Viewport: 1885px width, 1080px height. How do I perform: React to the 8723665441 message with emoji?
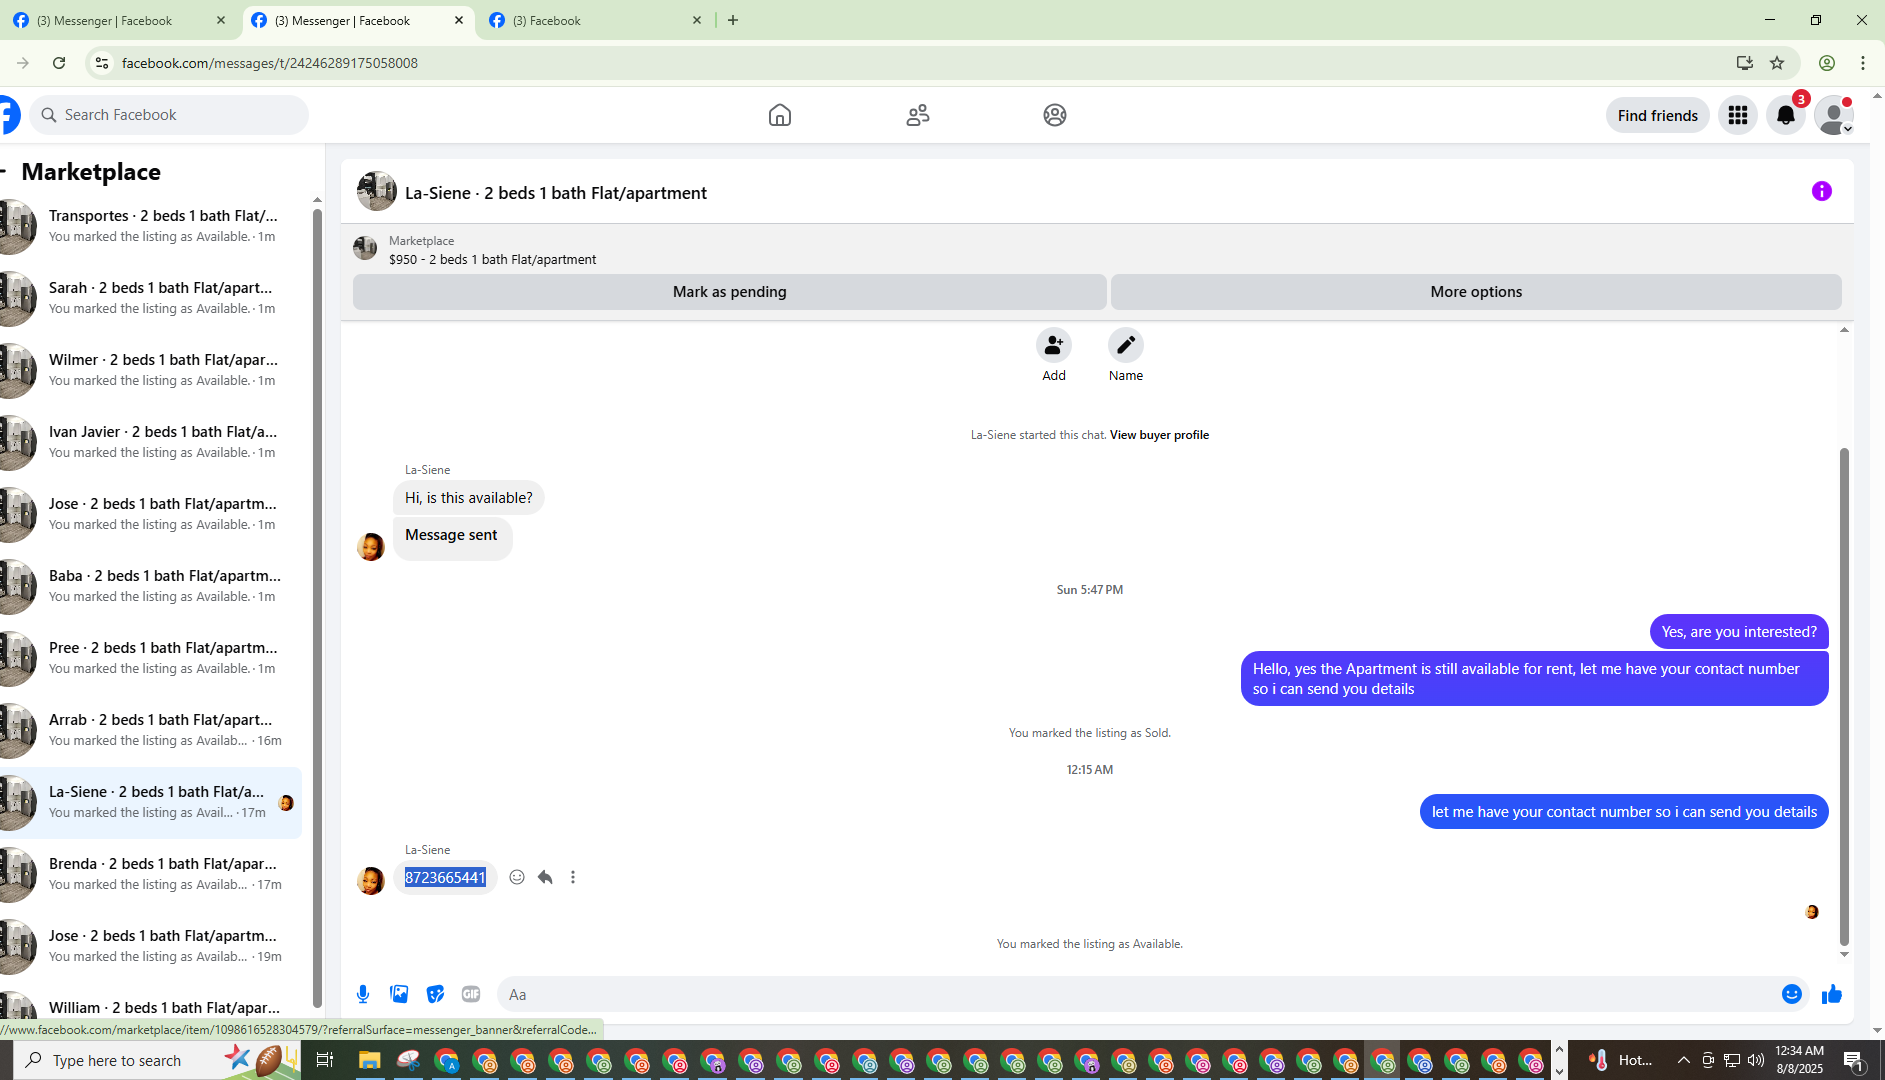(517, 877)
